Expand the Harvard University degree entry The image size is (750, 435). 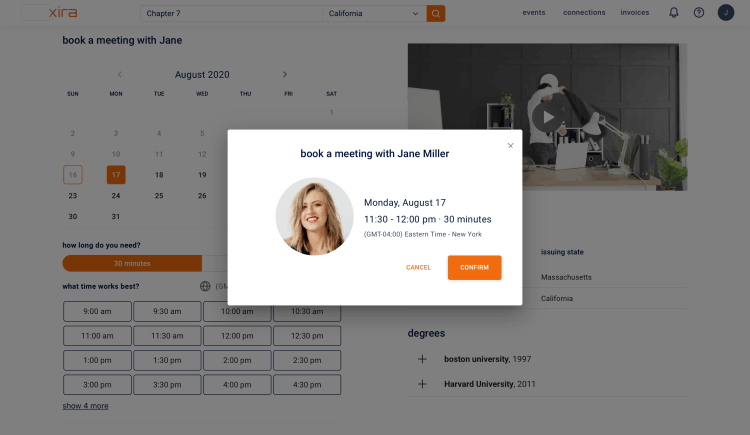[x=422, y=384]
